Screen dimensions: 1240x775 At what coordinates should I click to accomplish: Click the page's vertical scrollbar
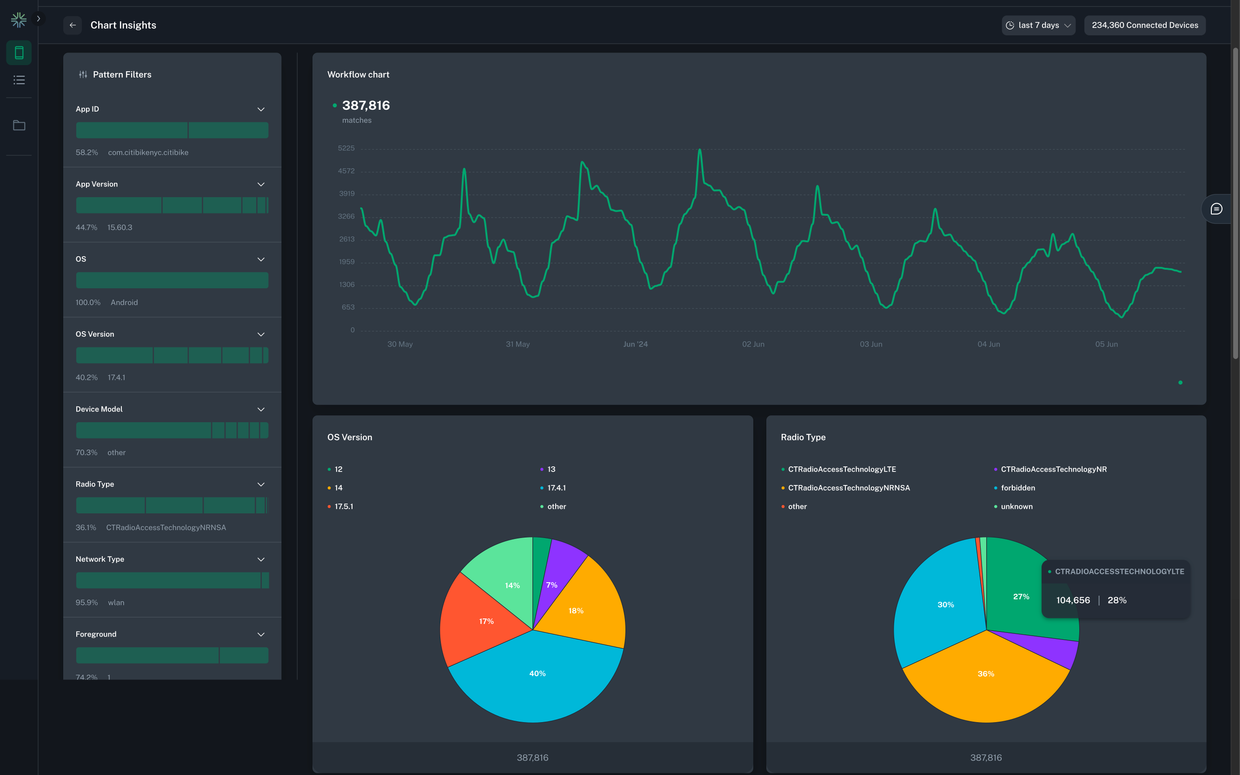coord(1235,200)
